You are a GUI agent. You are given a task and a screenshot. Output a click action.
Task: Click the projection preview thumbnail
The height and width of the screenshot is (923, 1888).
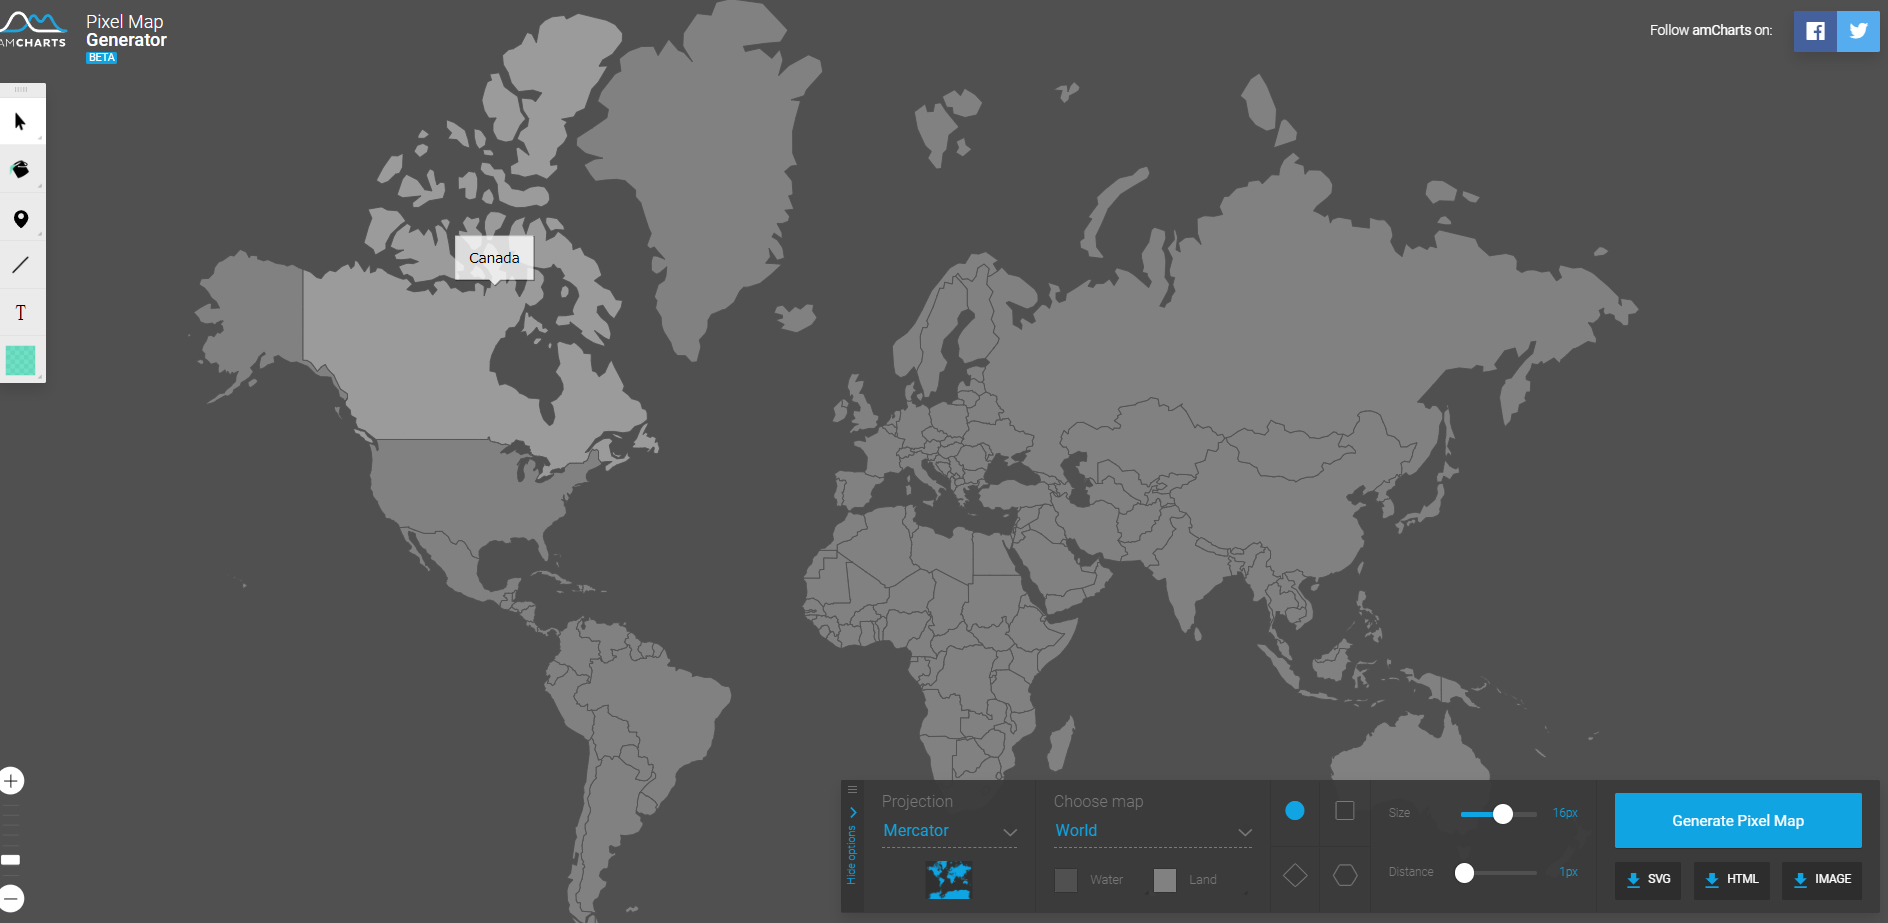(949, 880)
